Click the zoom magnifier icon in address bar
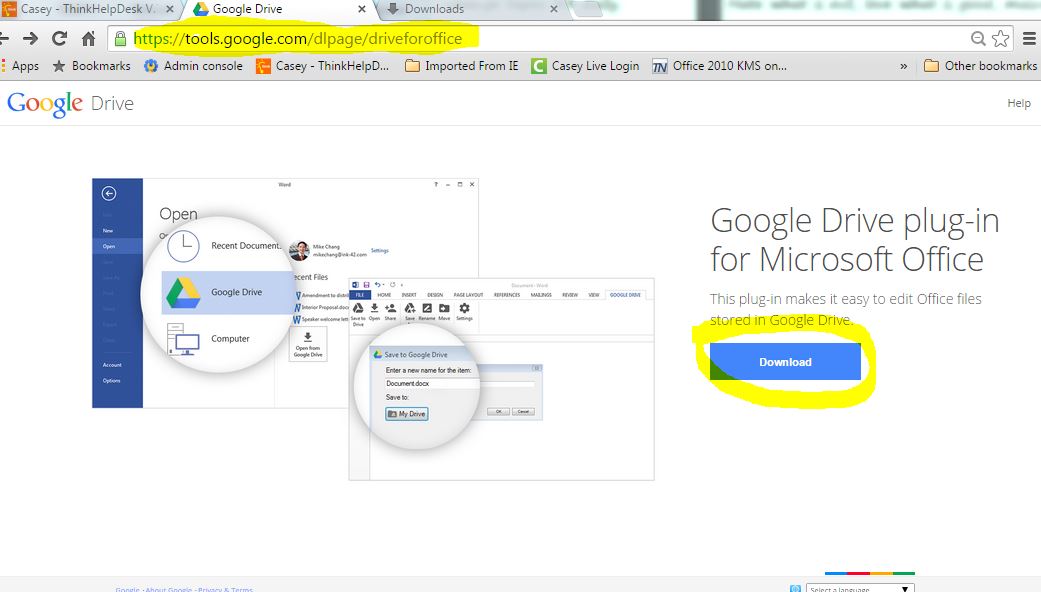1041x592 pixels. [x=978, y=38]
